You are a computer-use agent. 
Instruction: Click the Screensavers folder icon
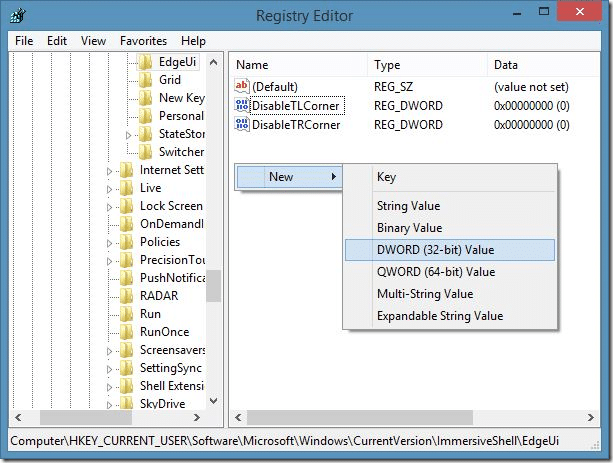[127, 350]
